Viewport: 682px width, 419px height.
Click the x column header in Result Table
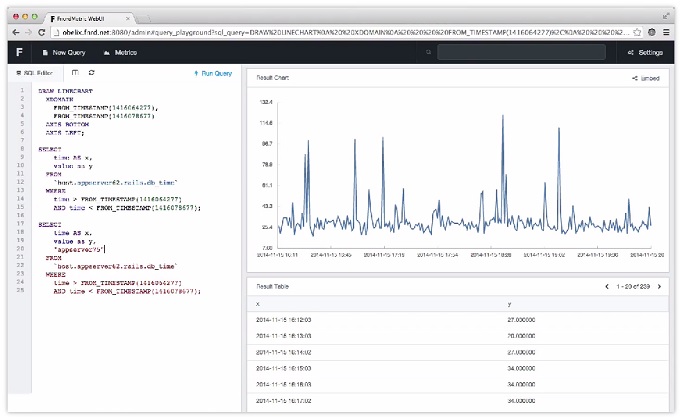(258, 303)
